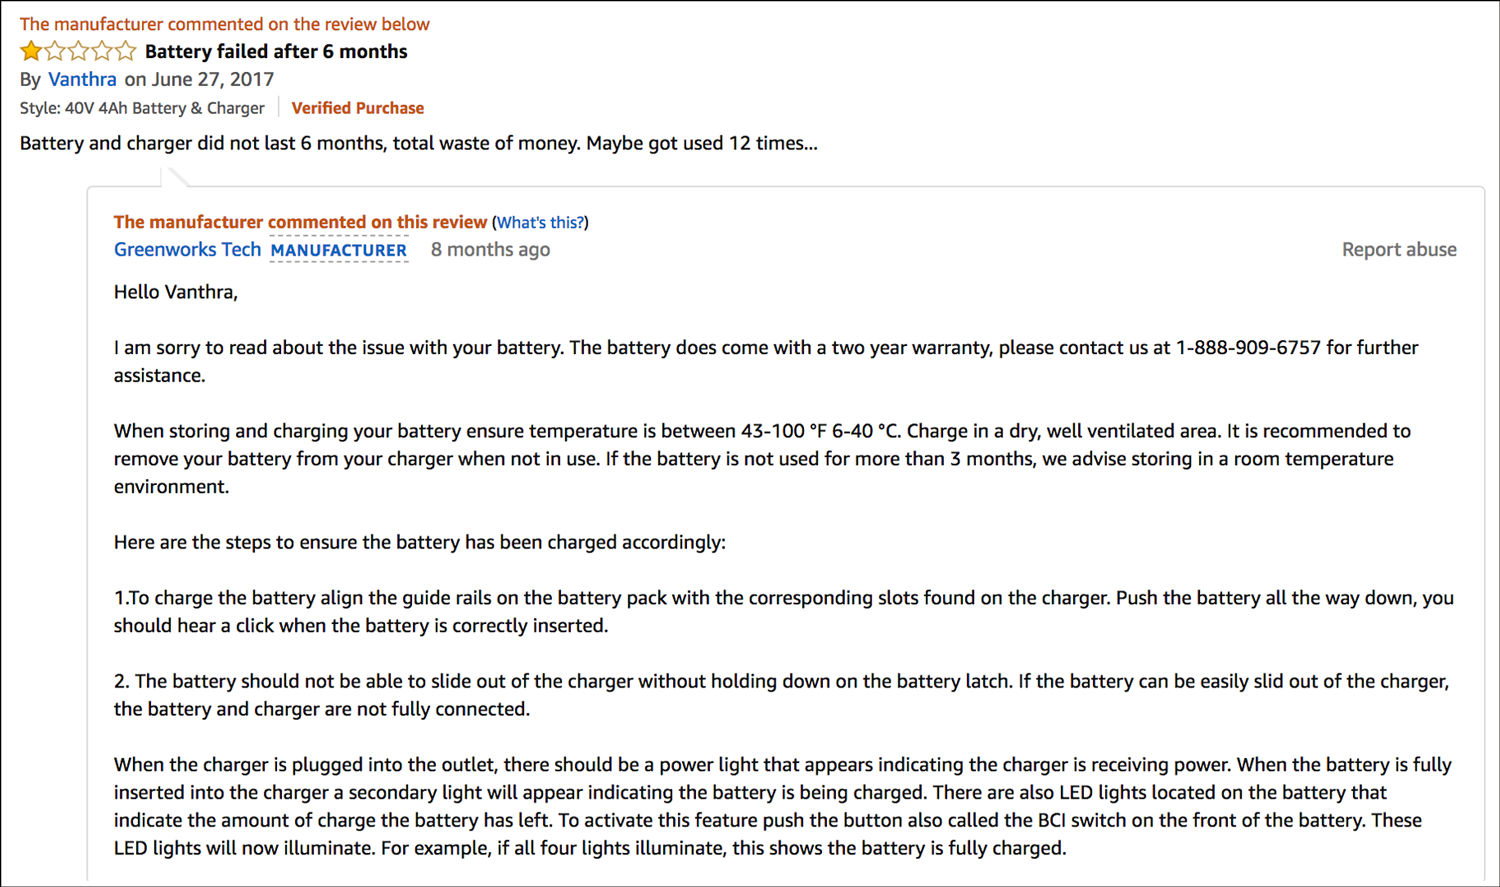Open Vanthra's reviewer profile
The width and height of the screenshot is (1500, 887).
click(82, 79)
